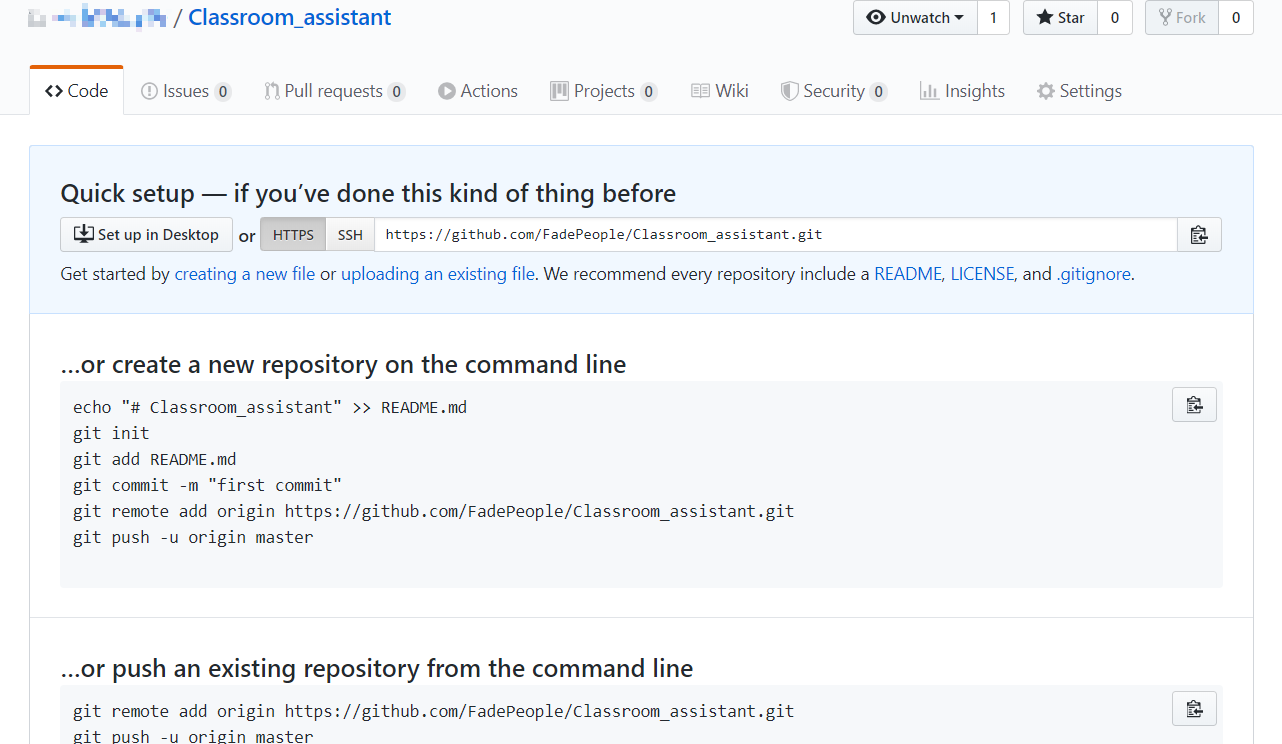
Task: Open the repository Settings tab
Action: pyautogui.click(x=1079, y=91)
